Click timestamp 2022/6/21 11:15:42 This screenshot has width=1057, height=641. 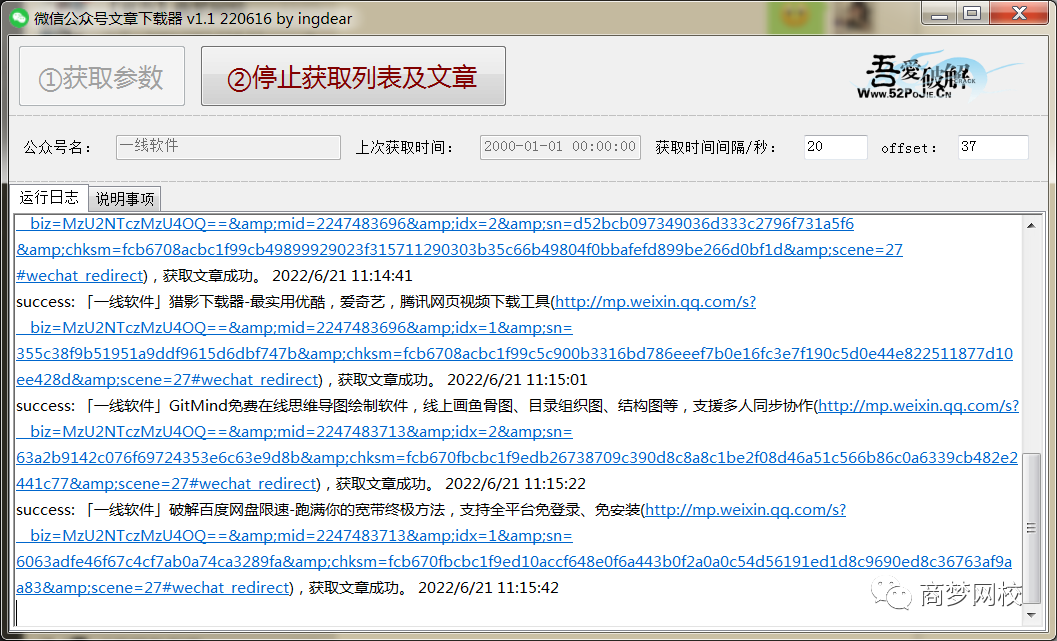click(489, 587)
